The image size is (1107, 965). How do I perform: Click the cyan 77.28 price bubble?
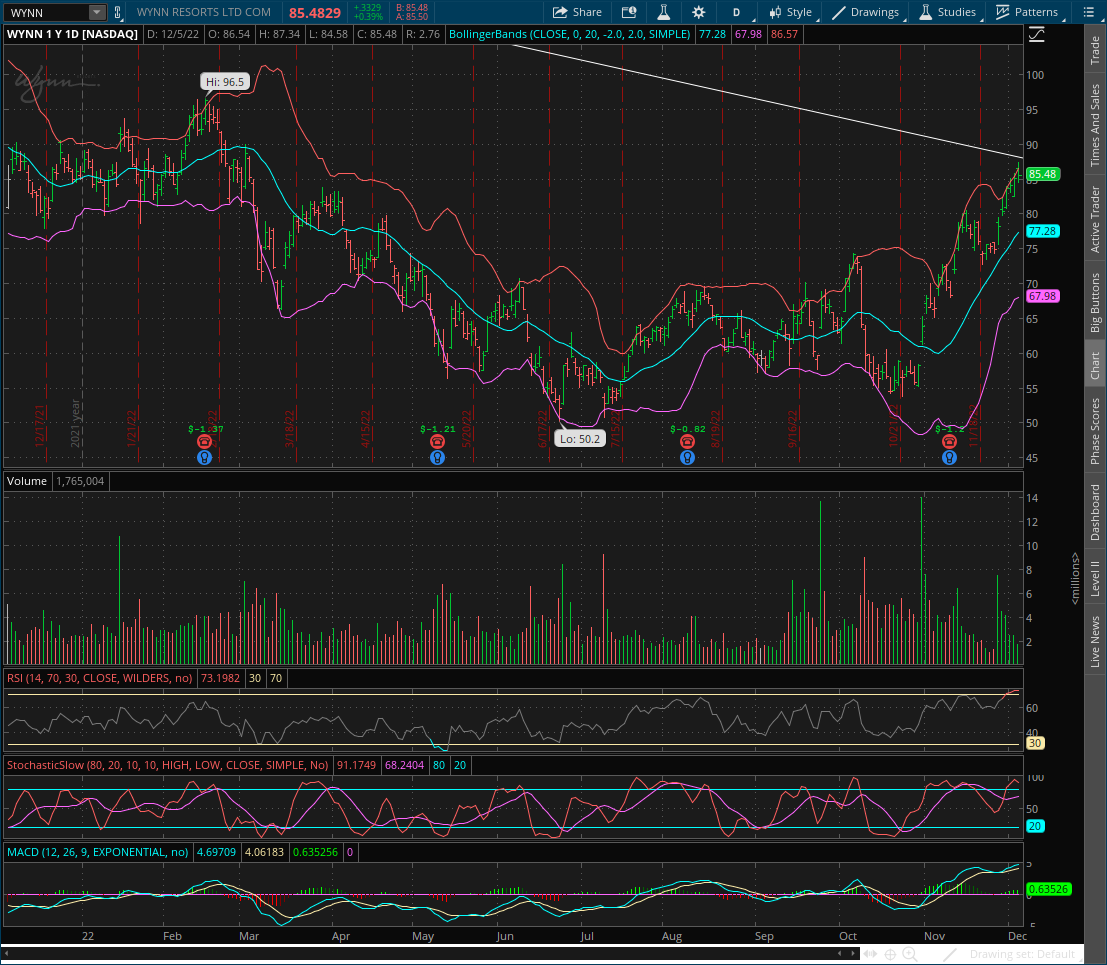pos(1042,232)
